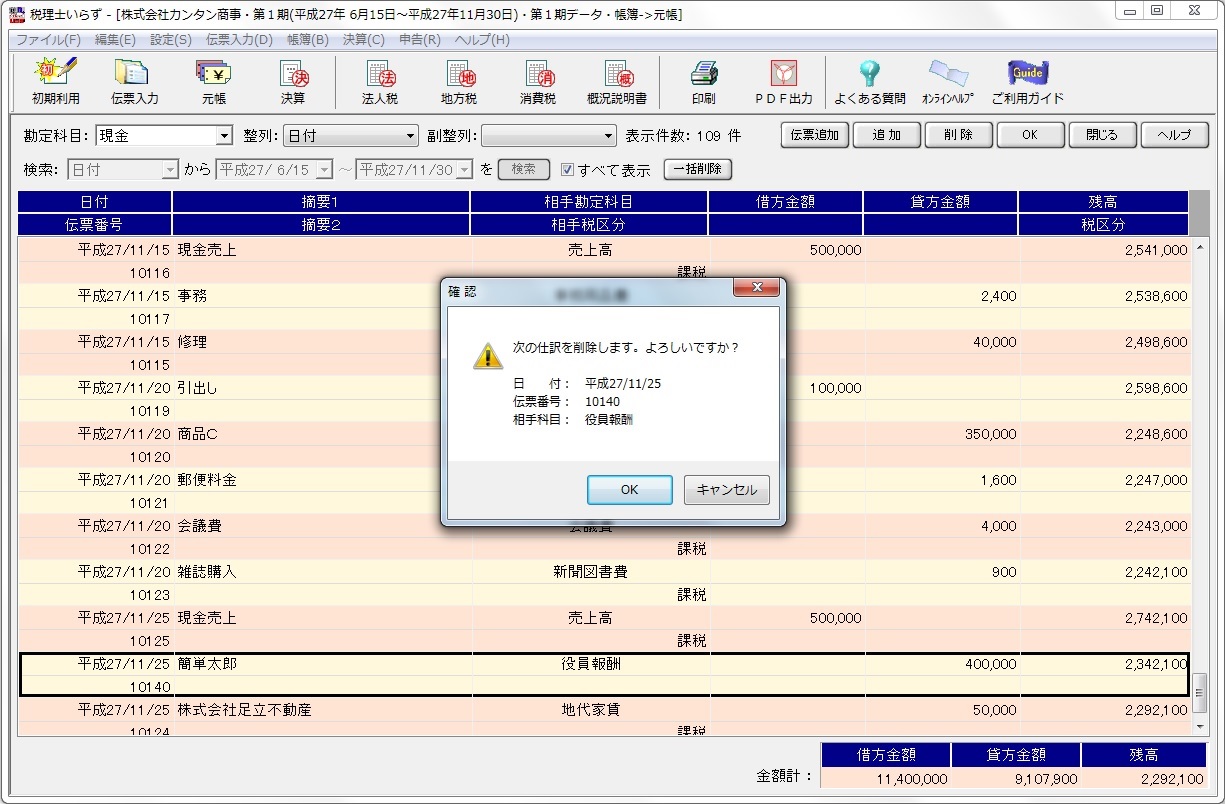Open the 整列 dropdown set to 日付
Screen dimensions: 1225x804
tap(410, 136)
